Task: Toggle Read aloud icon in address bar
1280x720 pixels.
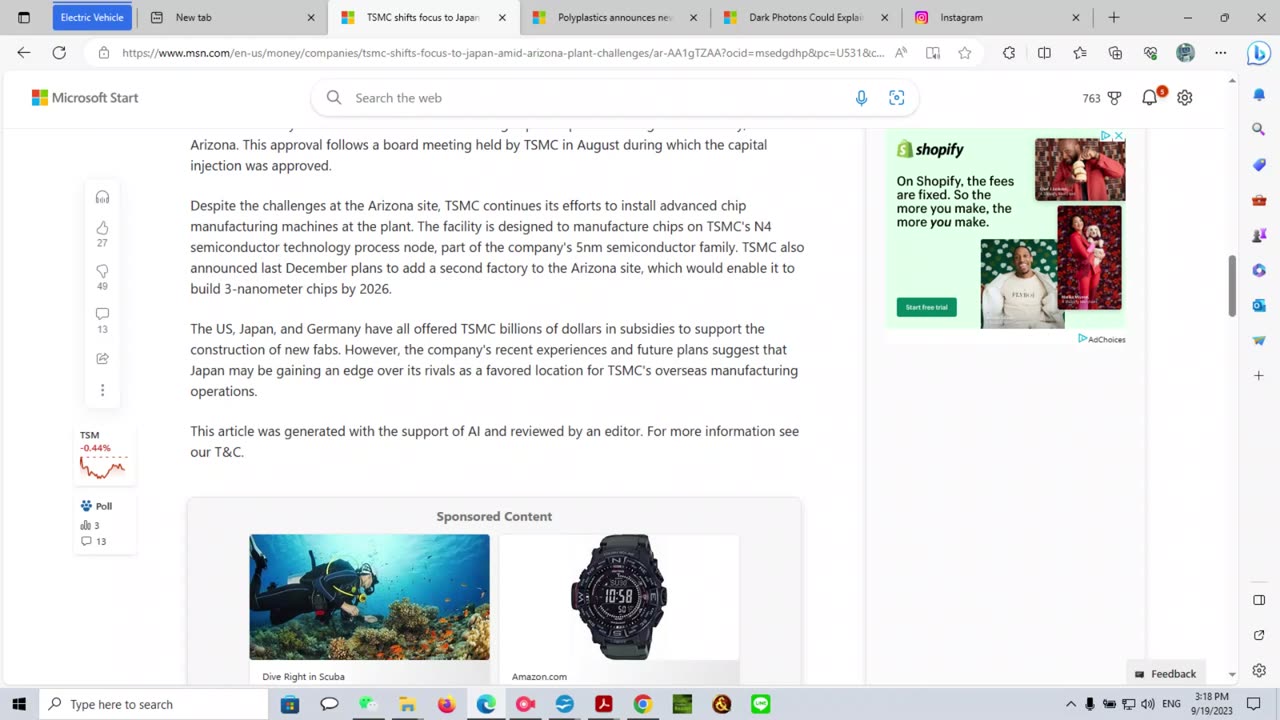Action: coord(901,53)
